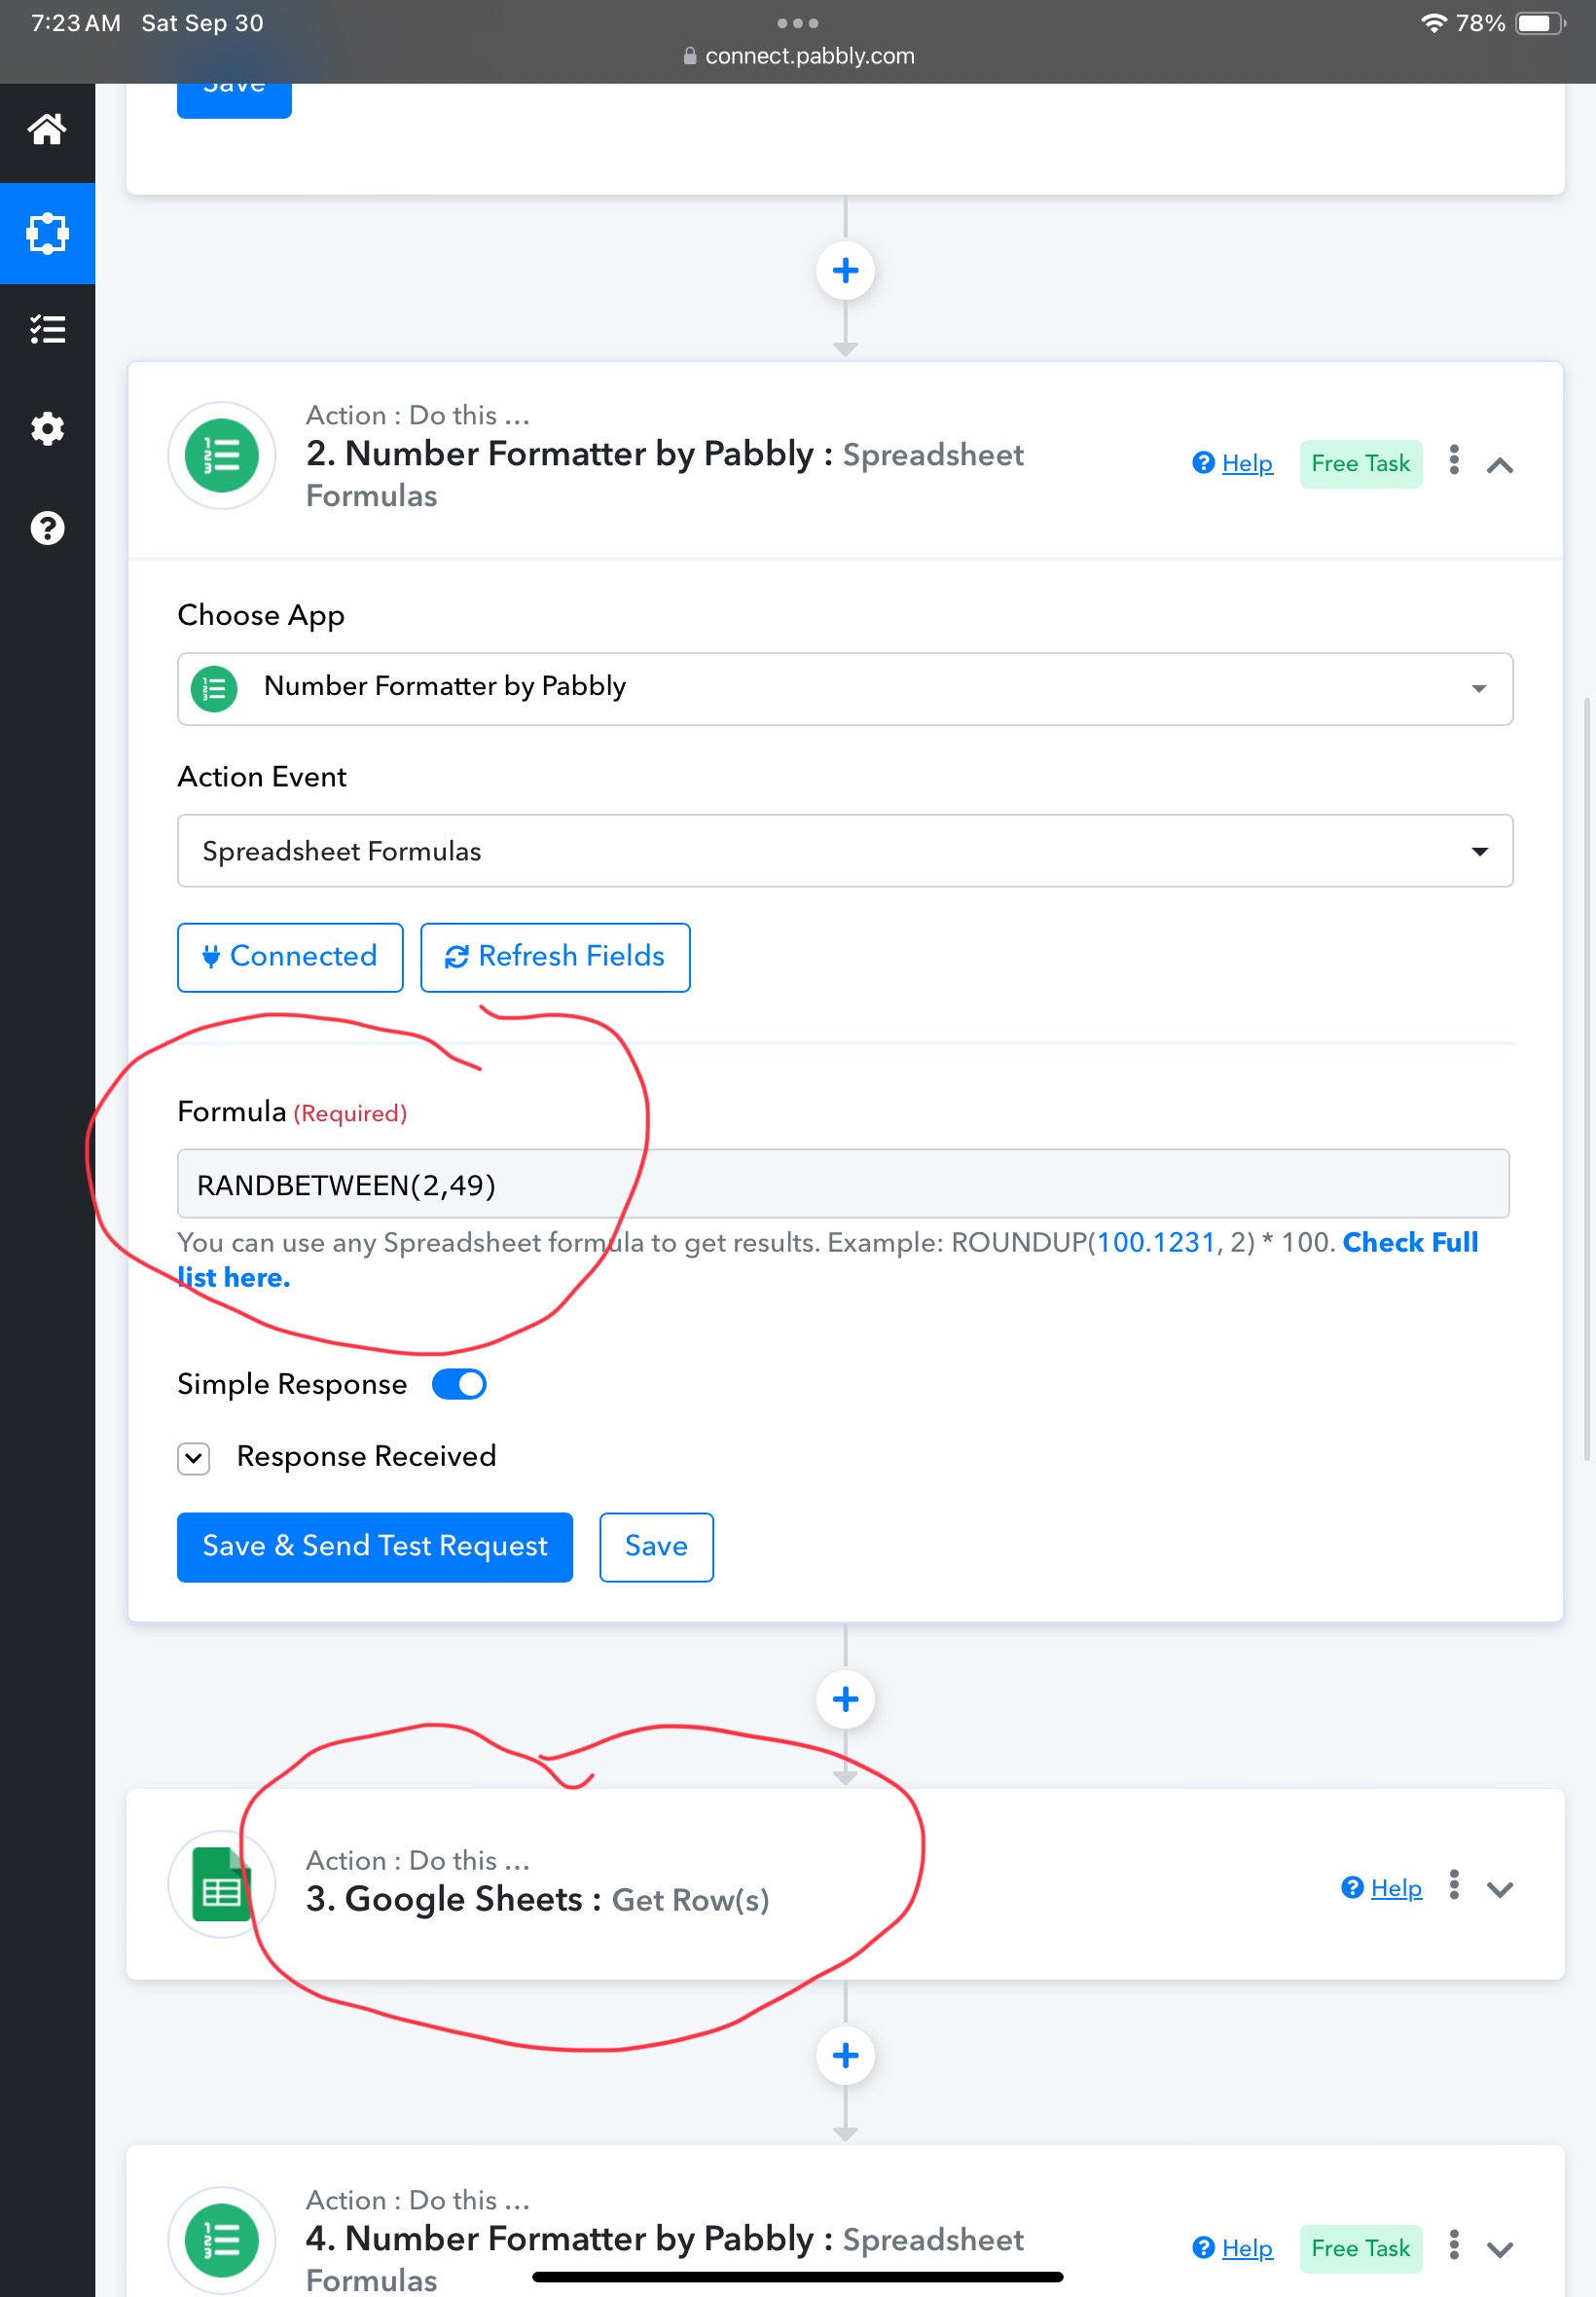The width and height of the screenshot is (1596, 2297).
Task: Open the settings gear in sidebar
Action: point(47,428)
